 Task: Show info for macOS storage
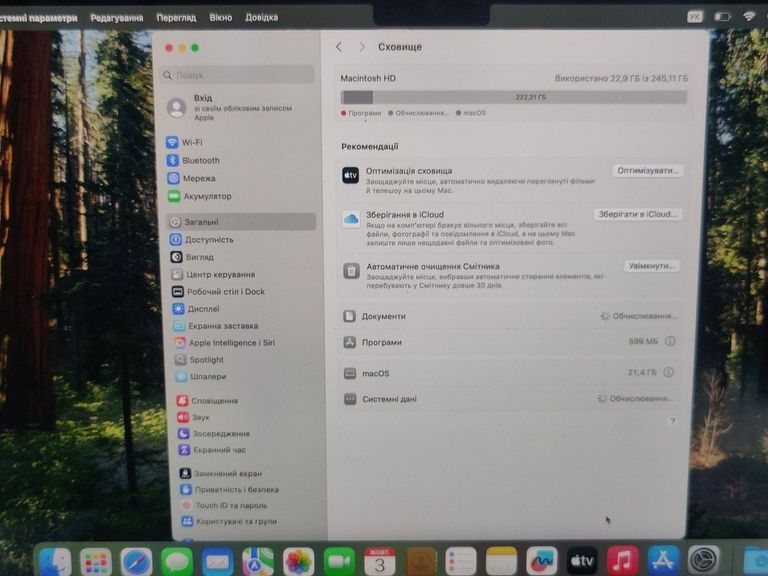[x=668, y=373]
